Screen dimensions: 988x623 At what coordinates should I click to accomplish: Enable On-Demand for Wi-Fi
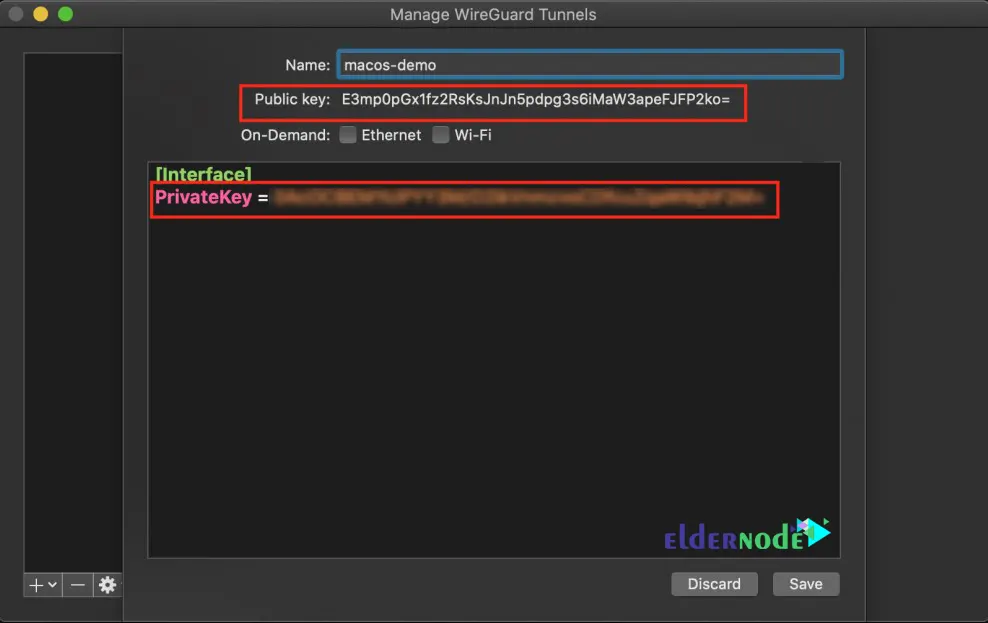pos(440,134)
